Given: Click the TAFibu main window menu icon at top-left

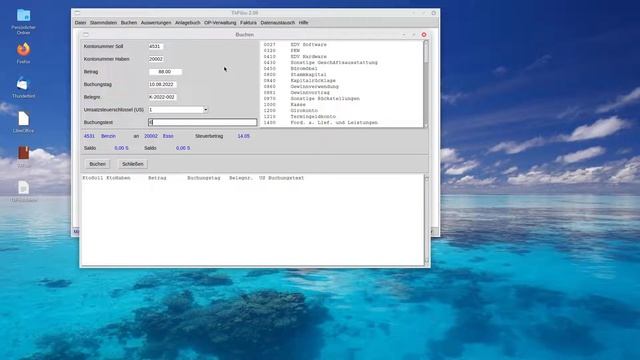Looking at the screenshot, I should coord(77,13).
